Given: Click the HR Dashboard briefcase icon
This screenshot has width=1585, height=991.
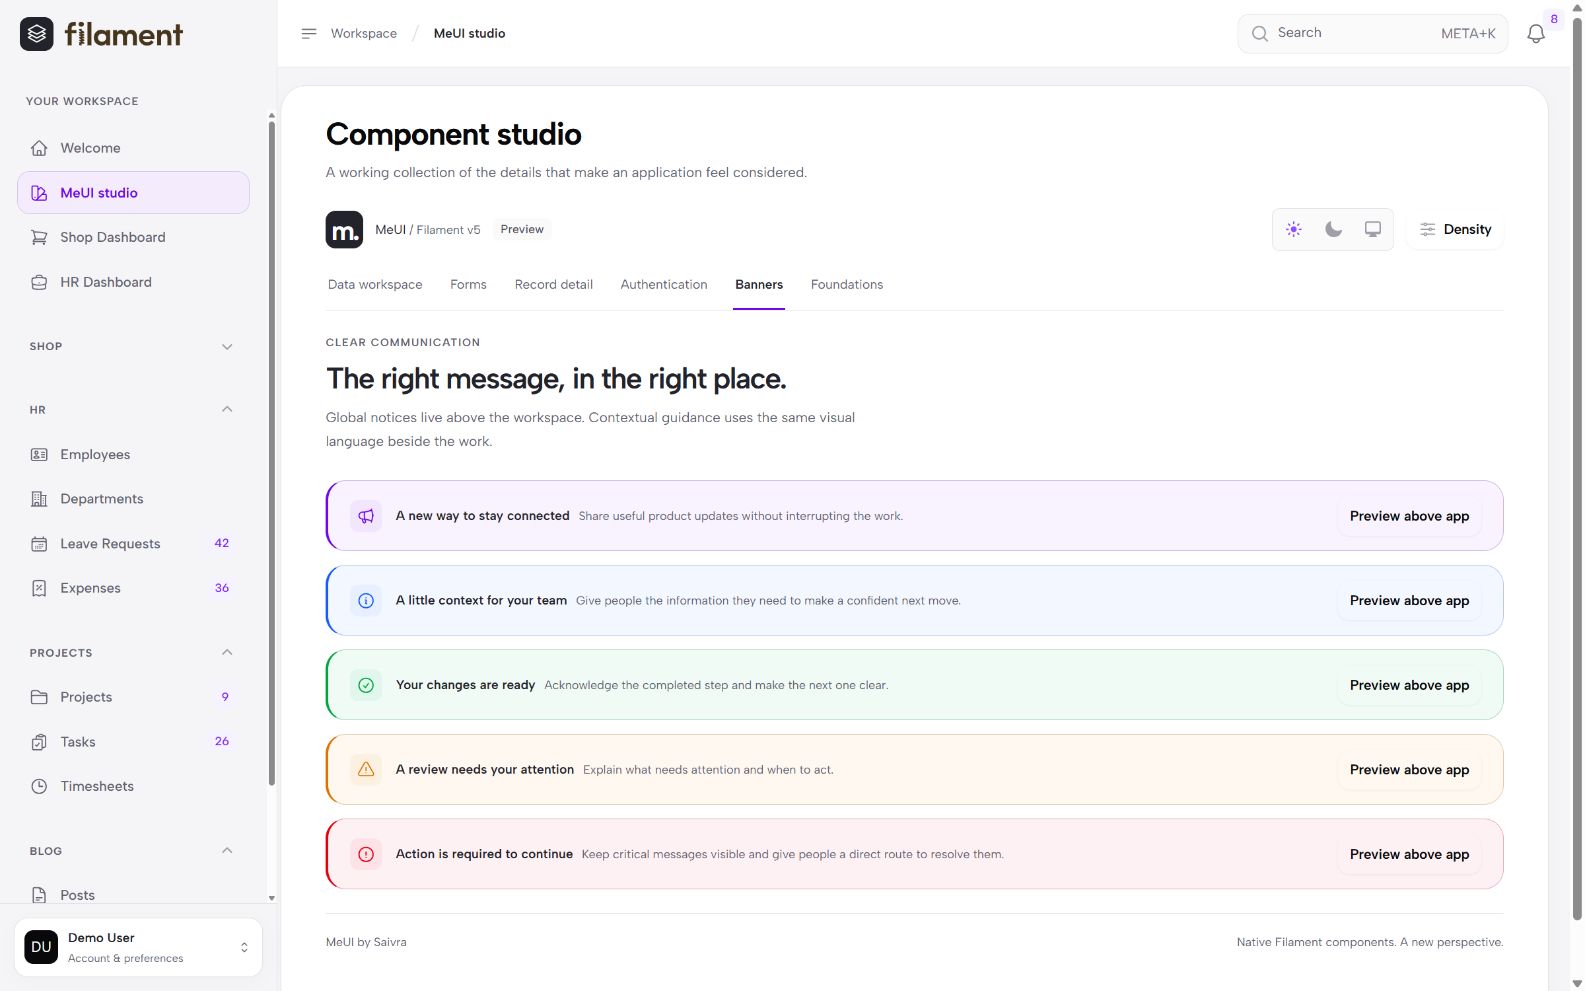Looking at the screenshot, I should point(39,282).
